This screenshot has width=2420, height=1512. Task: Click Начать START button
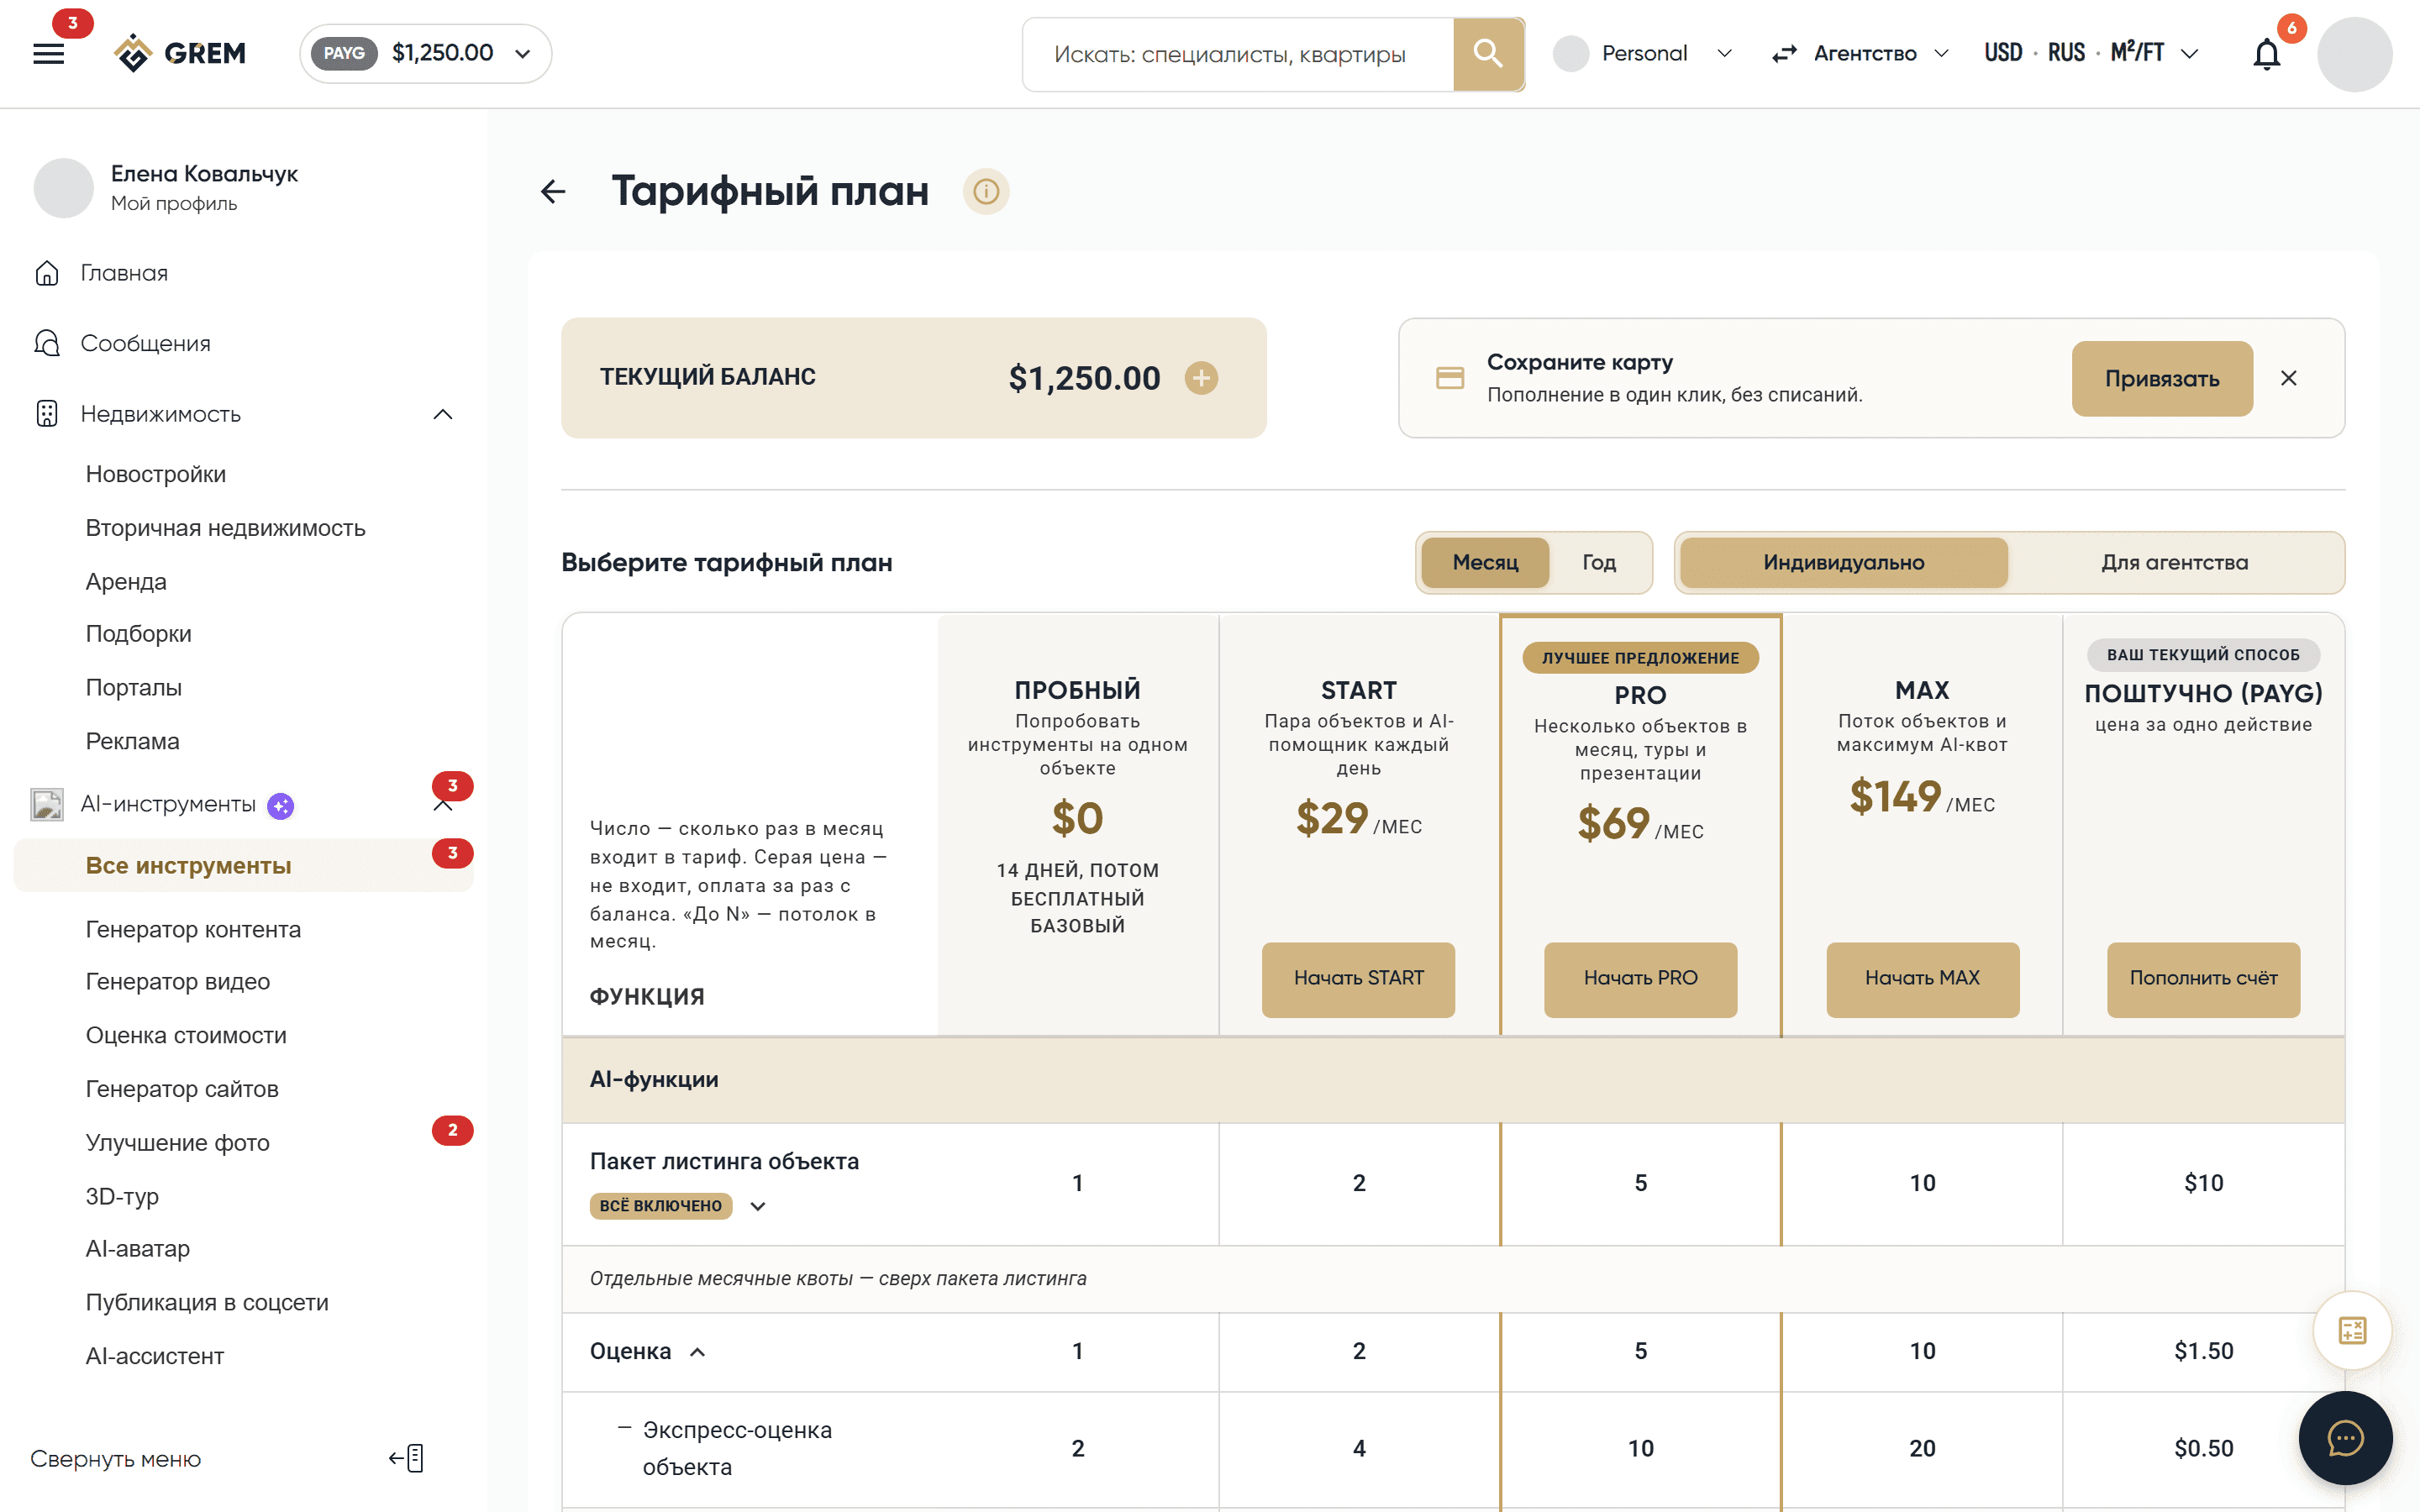[x=1358, y=979]
